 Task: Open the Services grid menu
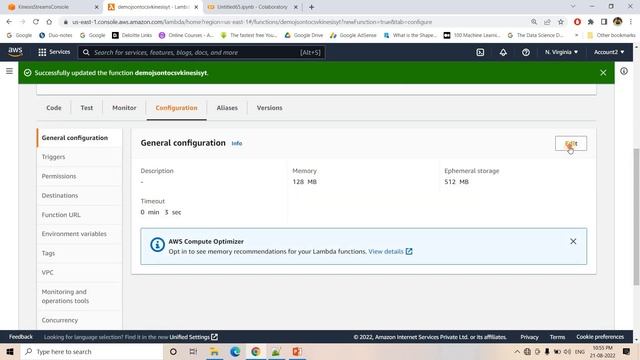click(x=54, y=52)
